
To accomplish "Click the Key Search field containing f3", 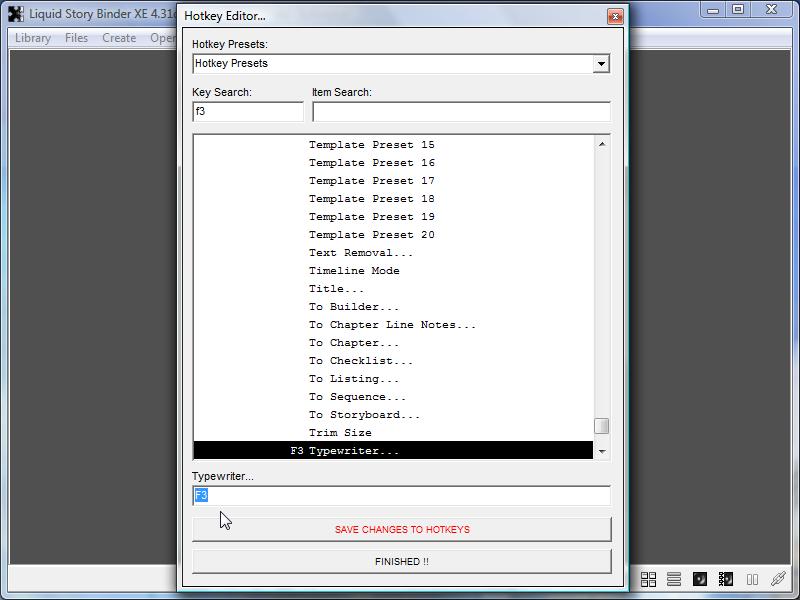I will pos(248,112).
